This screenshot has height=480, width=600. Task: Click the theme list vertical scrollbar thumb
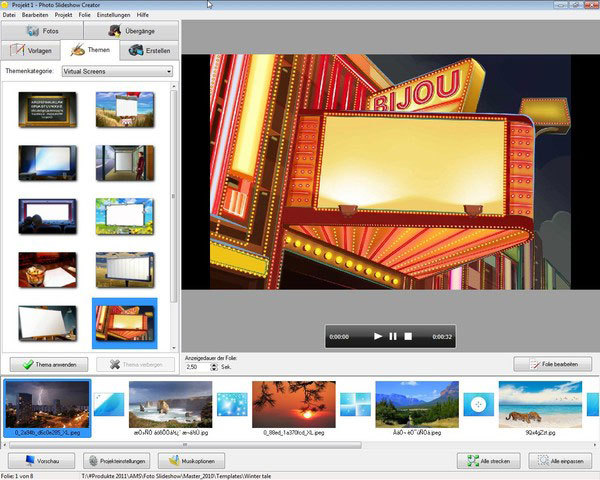tap(173, 196)
